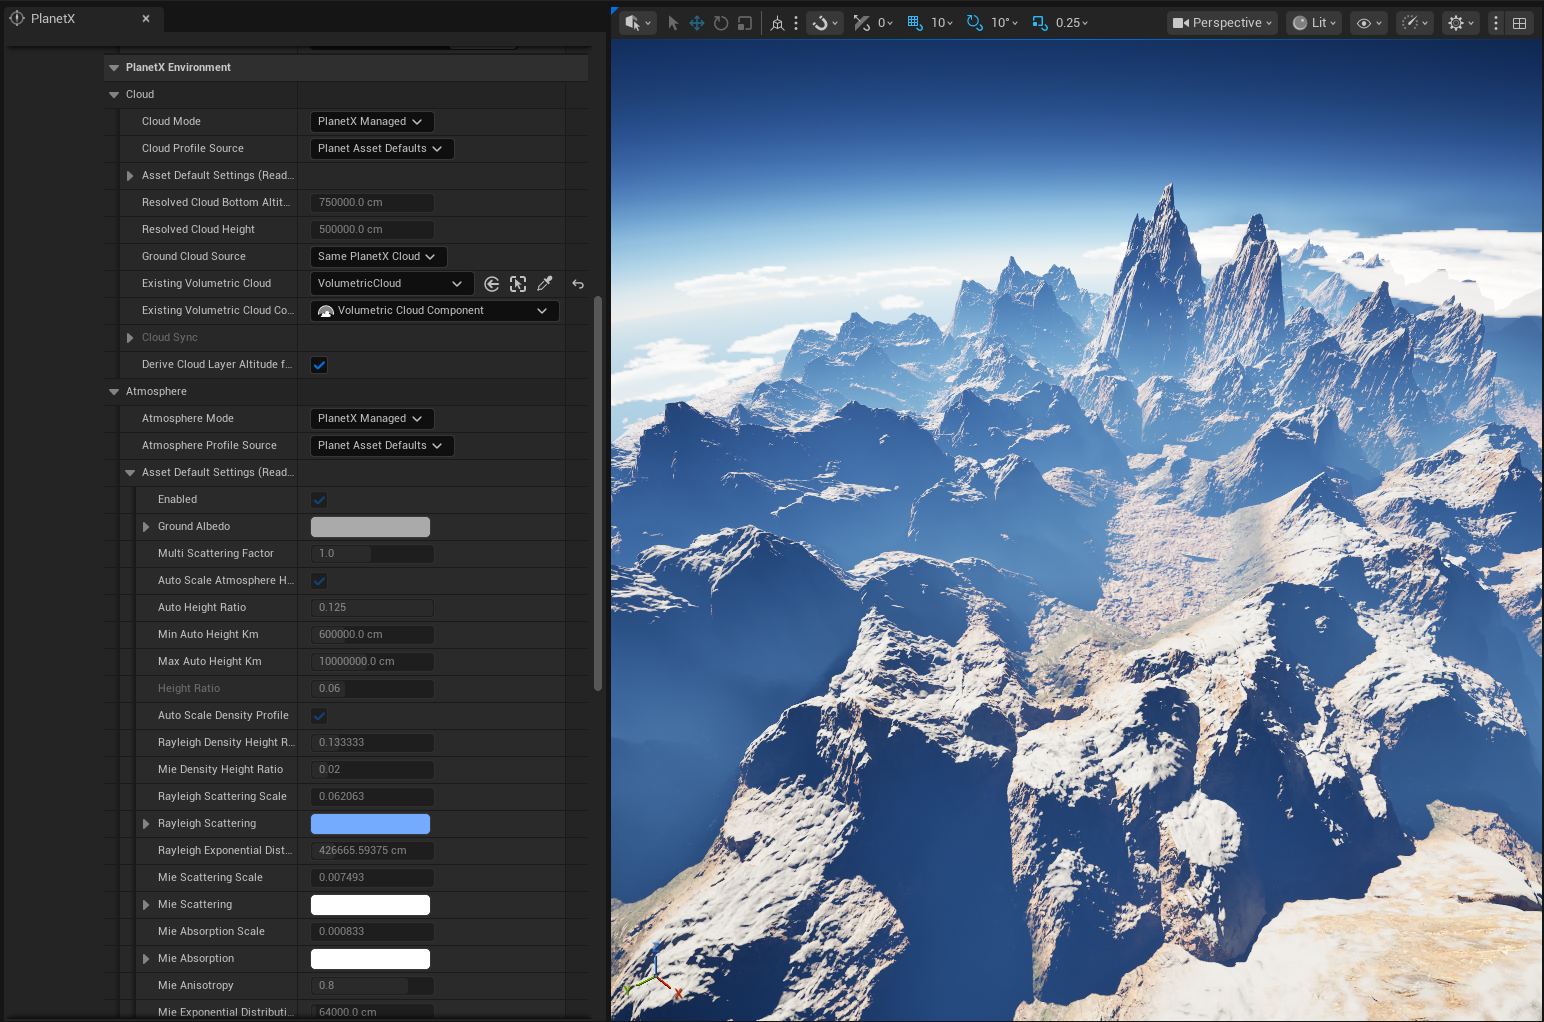The width and height of the screenshot is (1544, 1022).
Task: Open rotation snap 10° dropdown
Action: click(1004, 23)
